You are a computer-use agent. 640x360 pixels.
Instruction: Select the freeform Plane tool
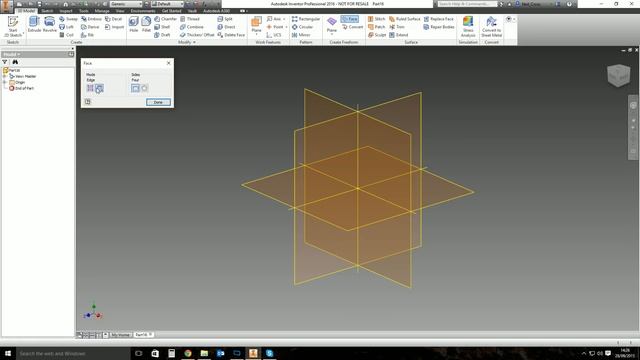point(332,24)
